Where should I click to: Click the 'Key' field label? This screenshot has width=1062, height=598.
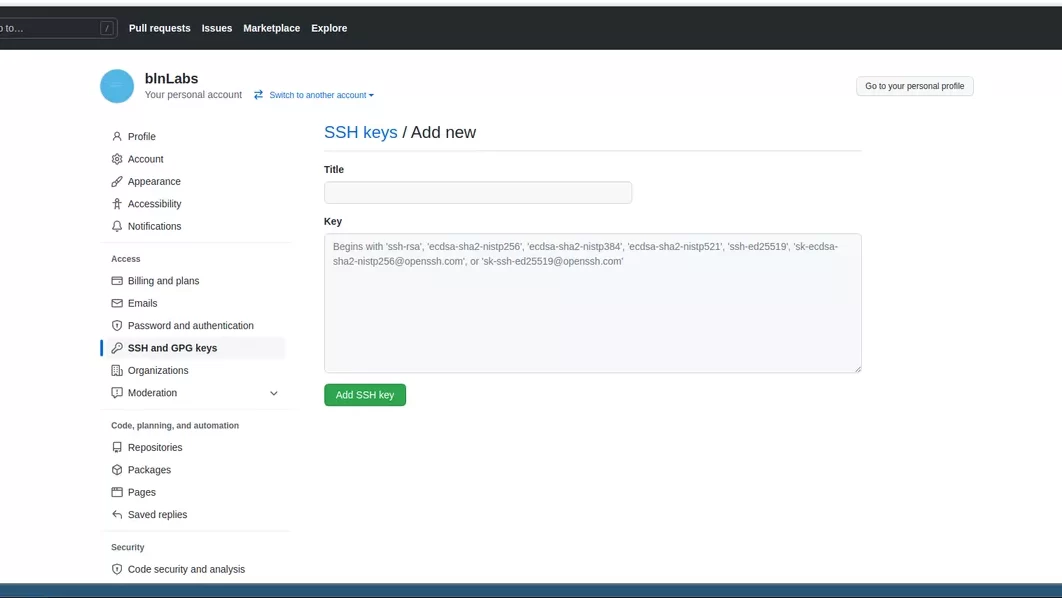(x=333, y=221)
